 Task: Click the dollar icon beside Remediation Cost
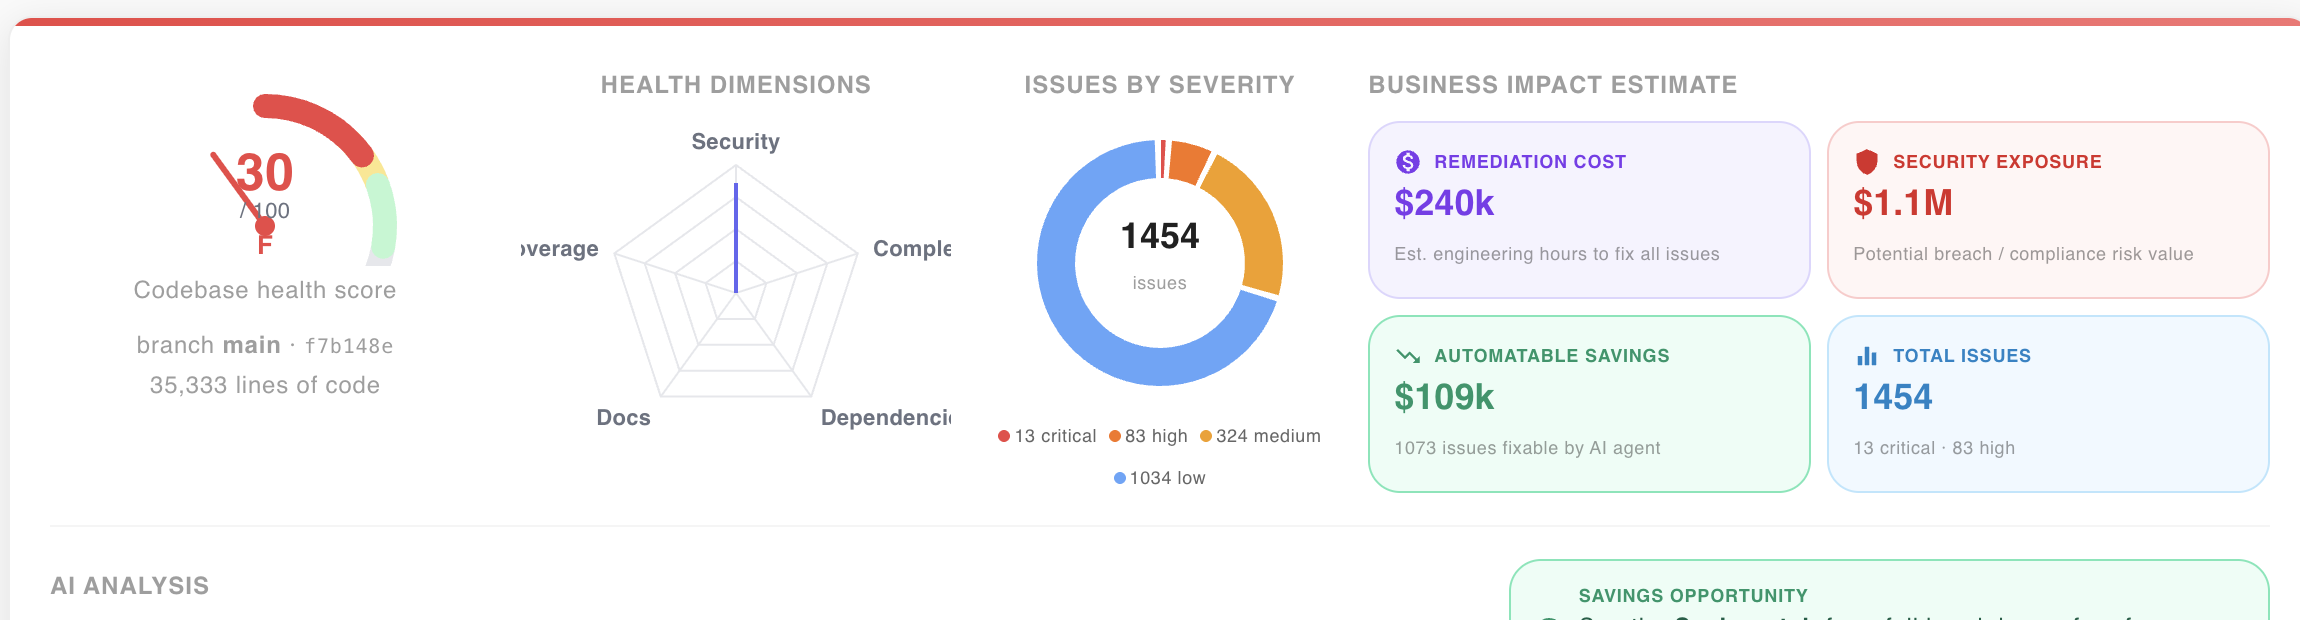point(1407,161)
